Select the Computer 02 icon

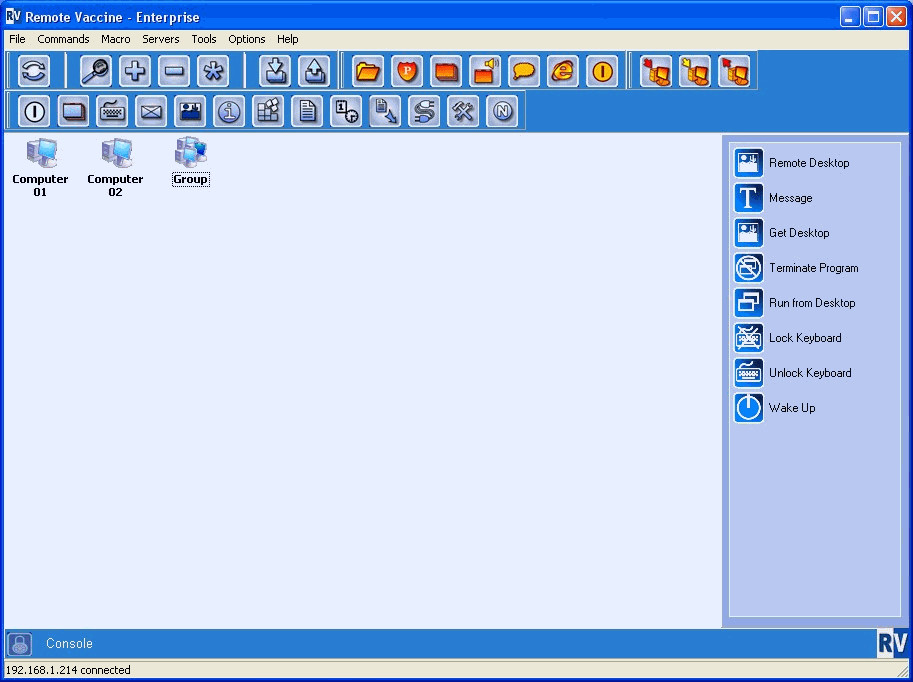[x=115, y=167]
